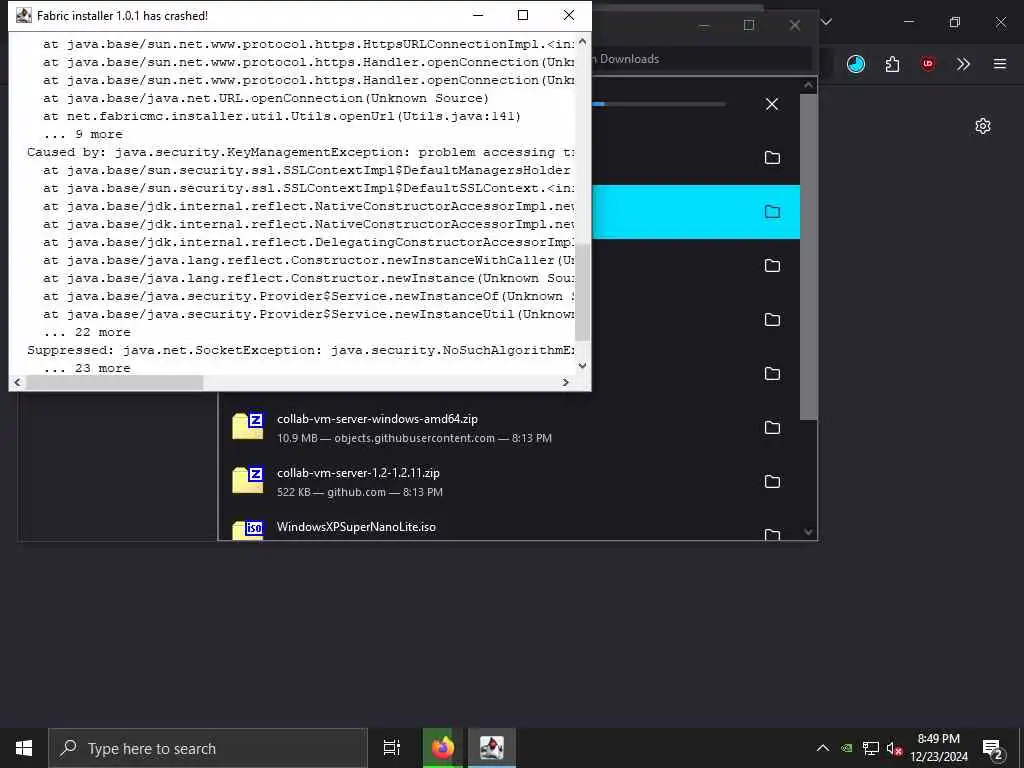
Task: Click downloads list scrollbar up arrow
Action: [x=808, y=86]
